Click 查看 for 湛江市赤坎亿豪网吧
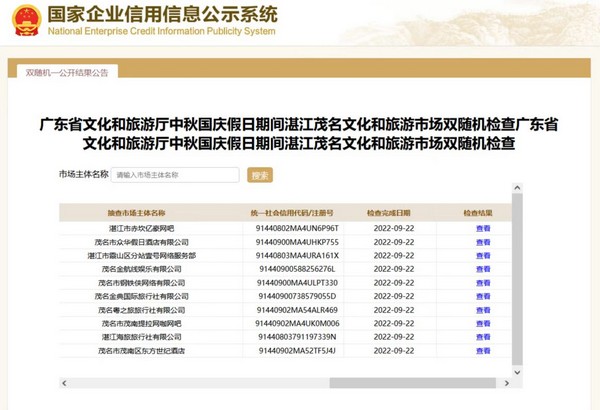The height and width of the screenshot is (410, 600). (483, 228)
